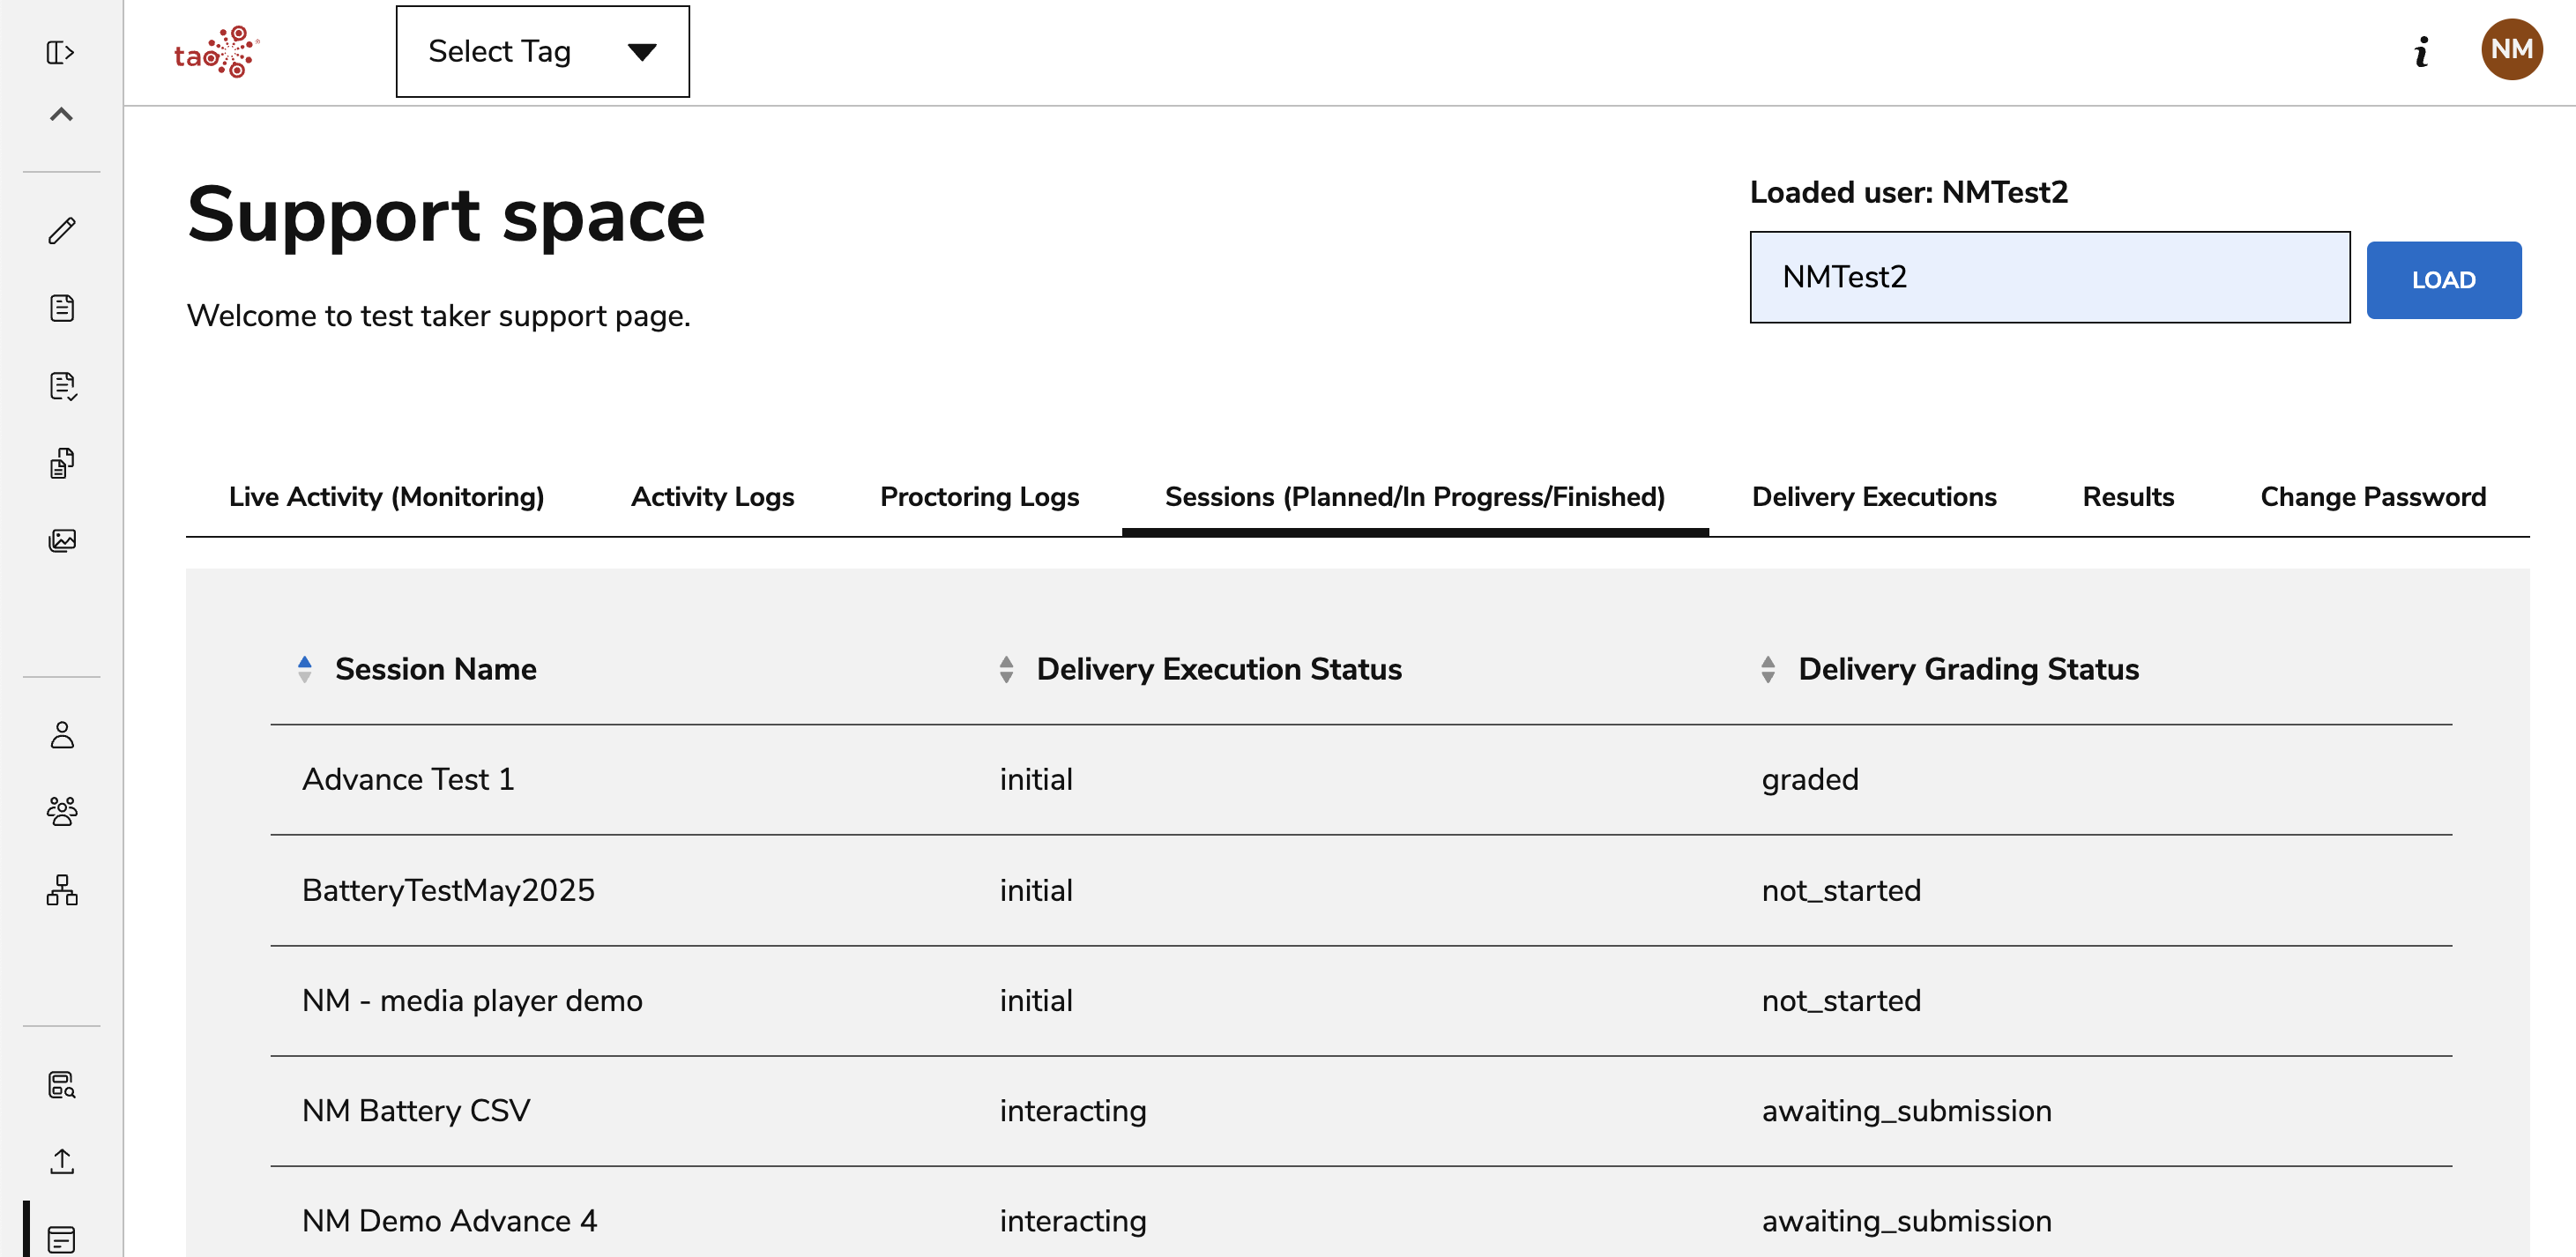Open the media assets manager
Image resolution: width=2576 pixels, height=1257 pixels.
[x=62, y=540]
